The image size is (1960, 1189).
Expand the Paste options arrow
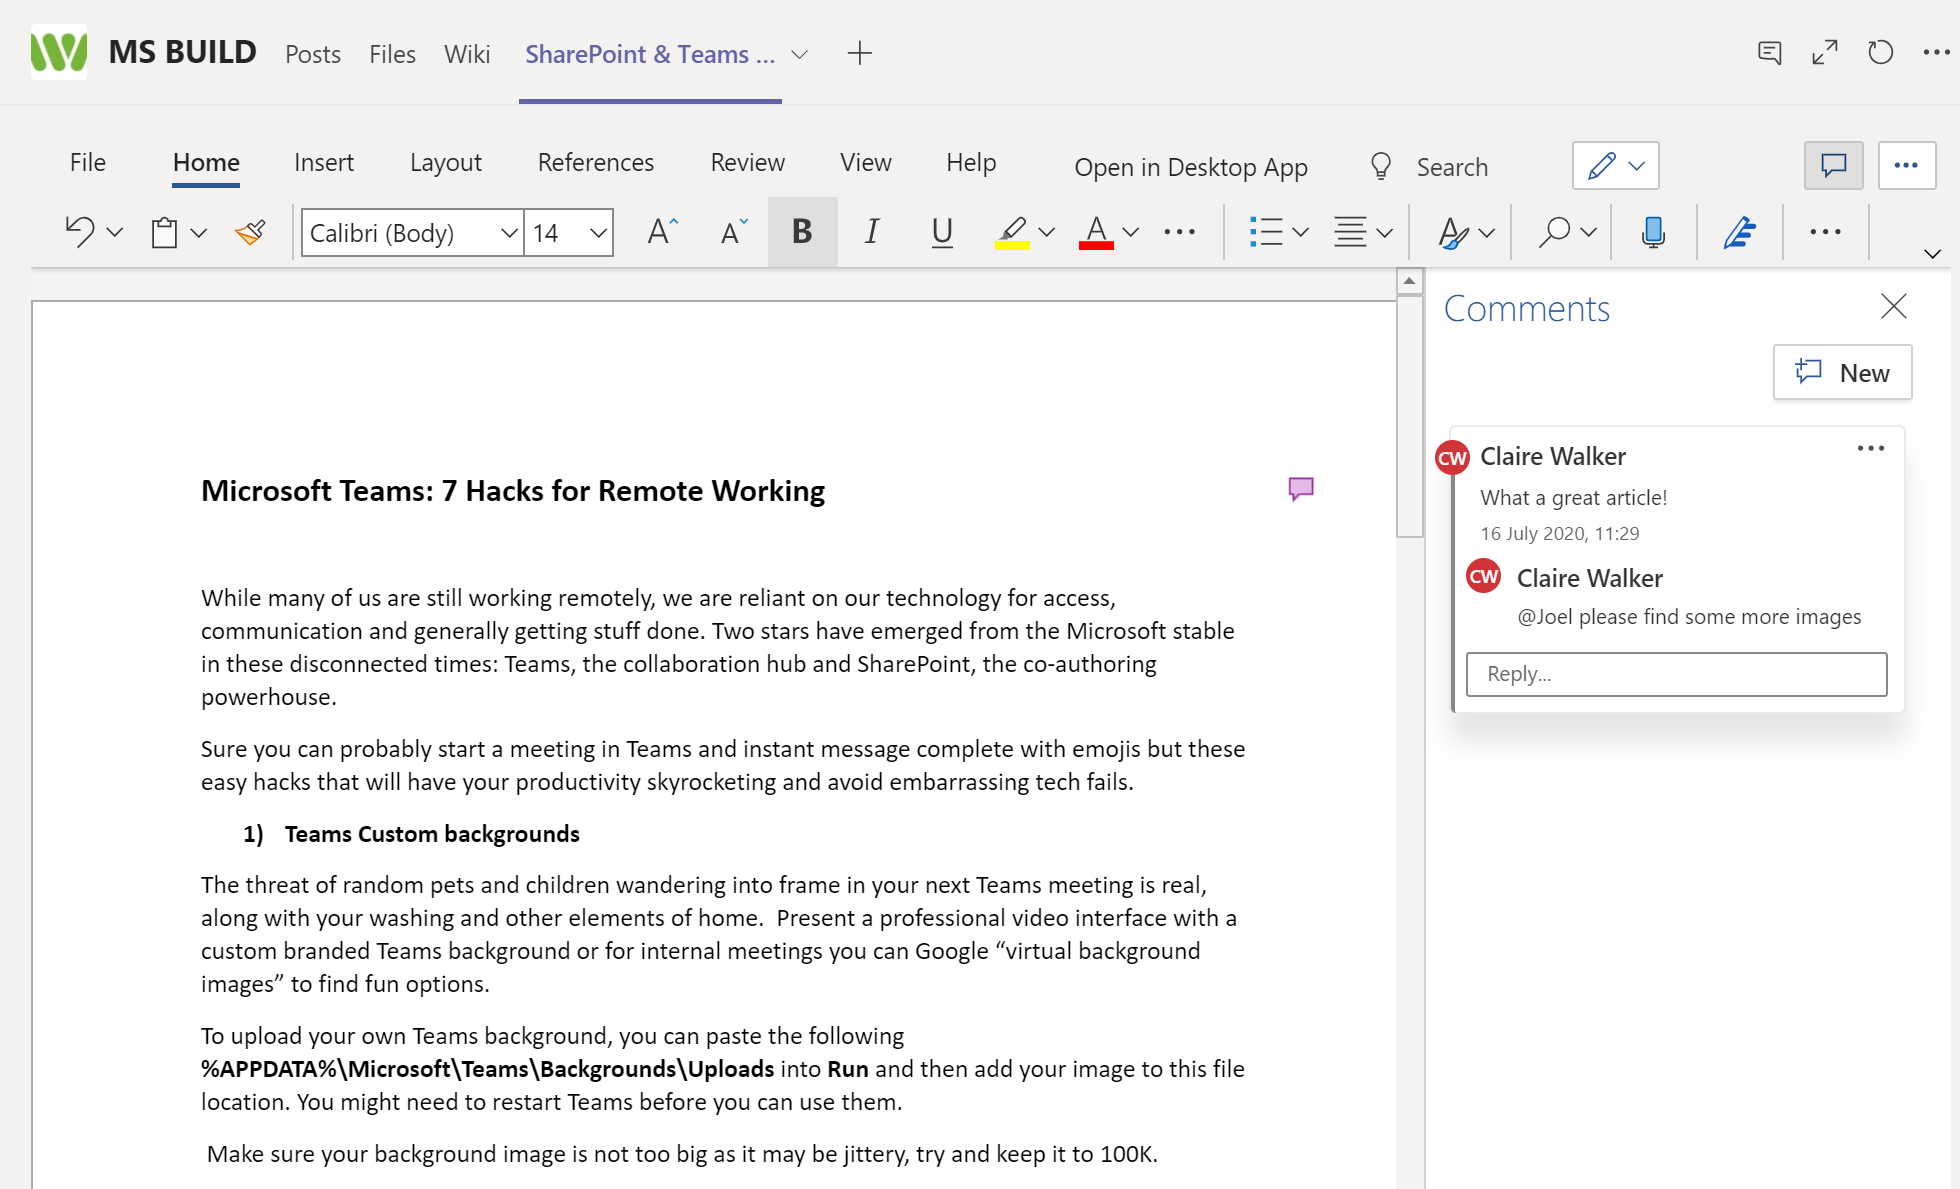[198, 232]
